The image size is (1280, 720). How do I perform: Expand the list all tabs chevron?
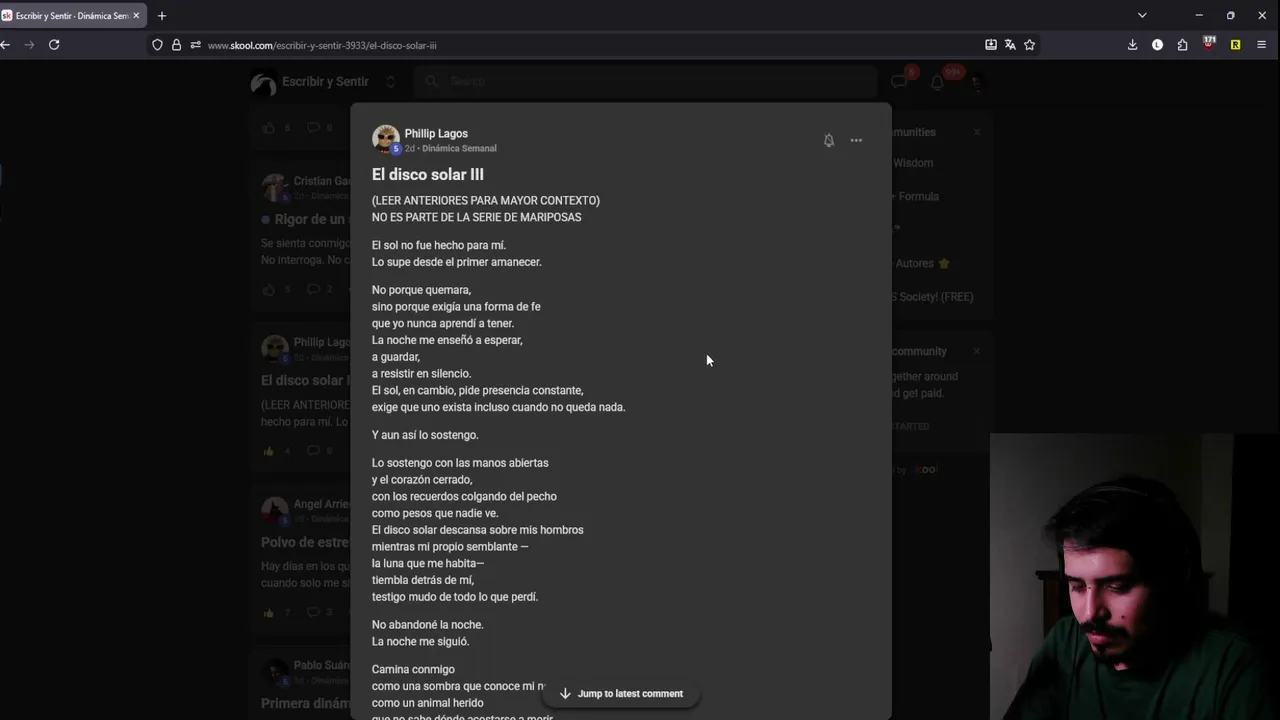[1142, 16]
